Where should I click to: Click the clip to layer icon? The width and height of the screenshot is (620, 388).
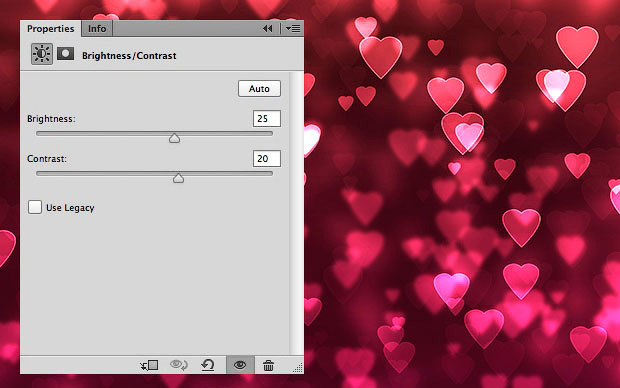tap(149, 365)
